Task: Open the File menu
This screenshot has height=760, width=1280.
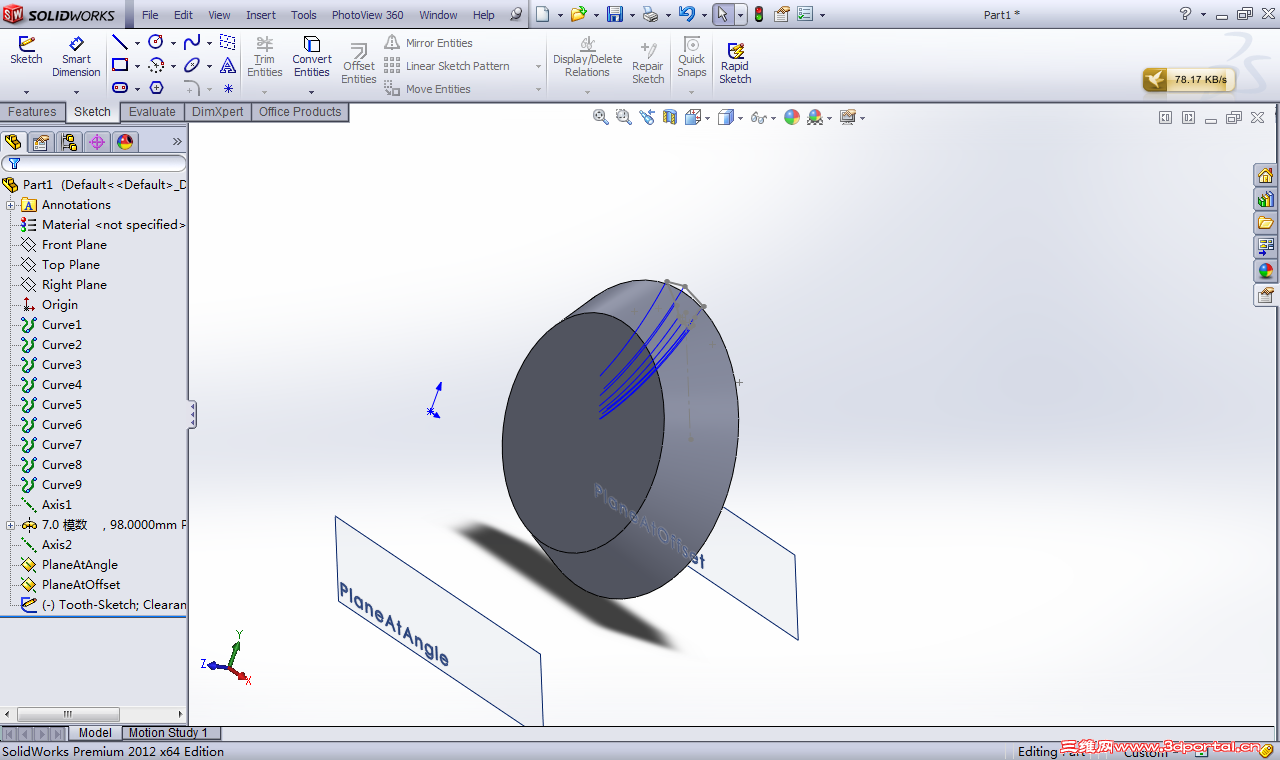Action: [x=150, y=15]
